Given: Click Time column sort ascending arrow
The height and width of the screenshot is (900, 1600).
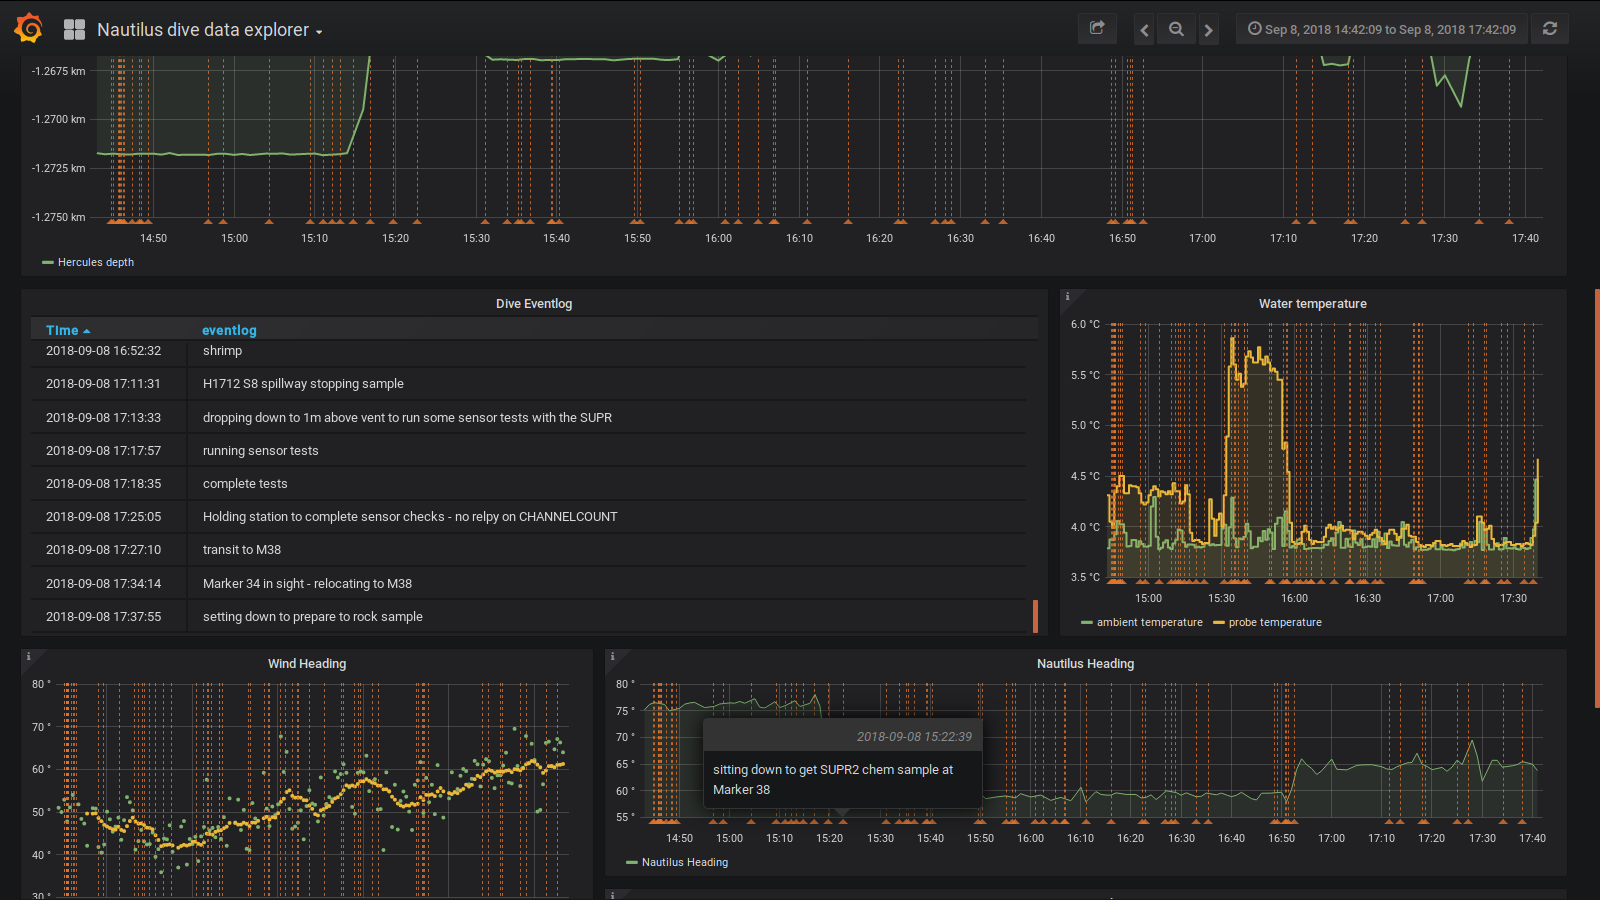Looking at the screenshot, I should point(87,331).
